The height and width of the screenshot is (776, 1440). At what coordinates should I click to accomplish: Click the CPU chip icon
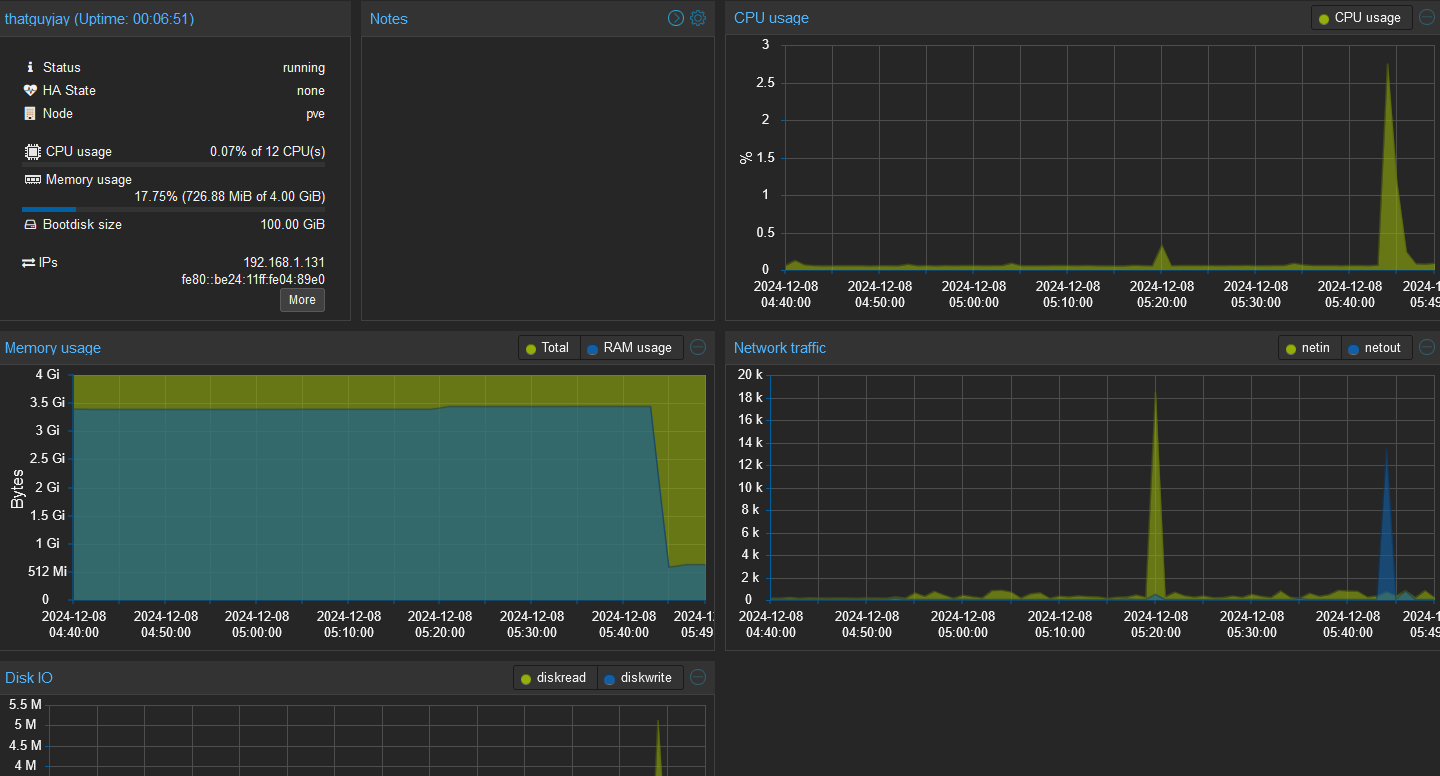32,152
